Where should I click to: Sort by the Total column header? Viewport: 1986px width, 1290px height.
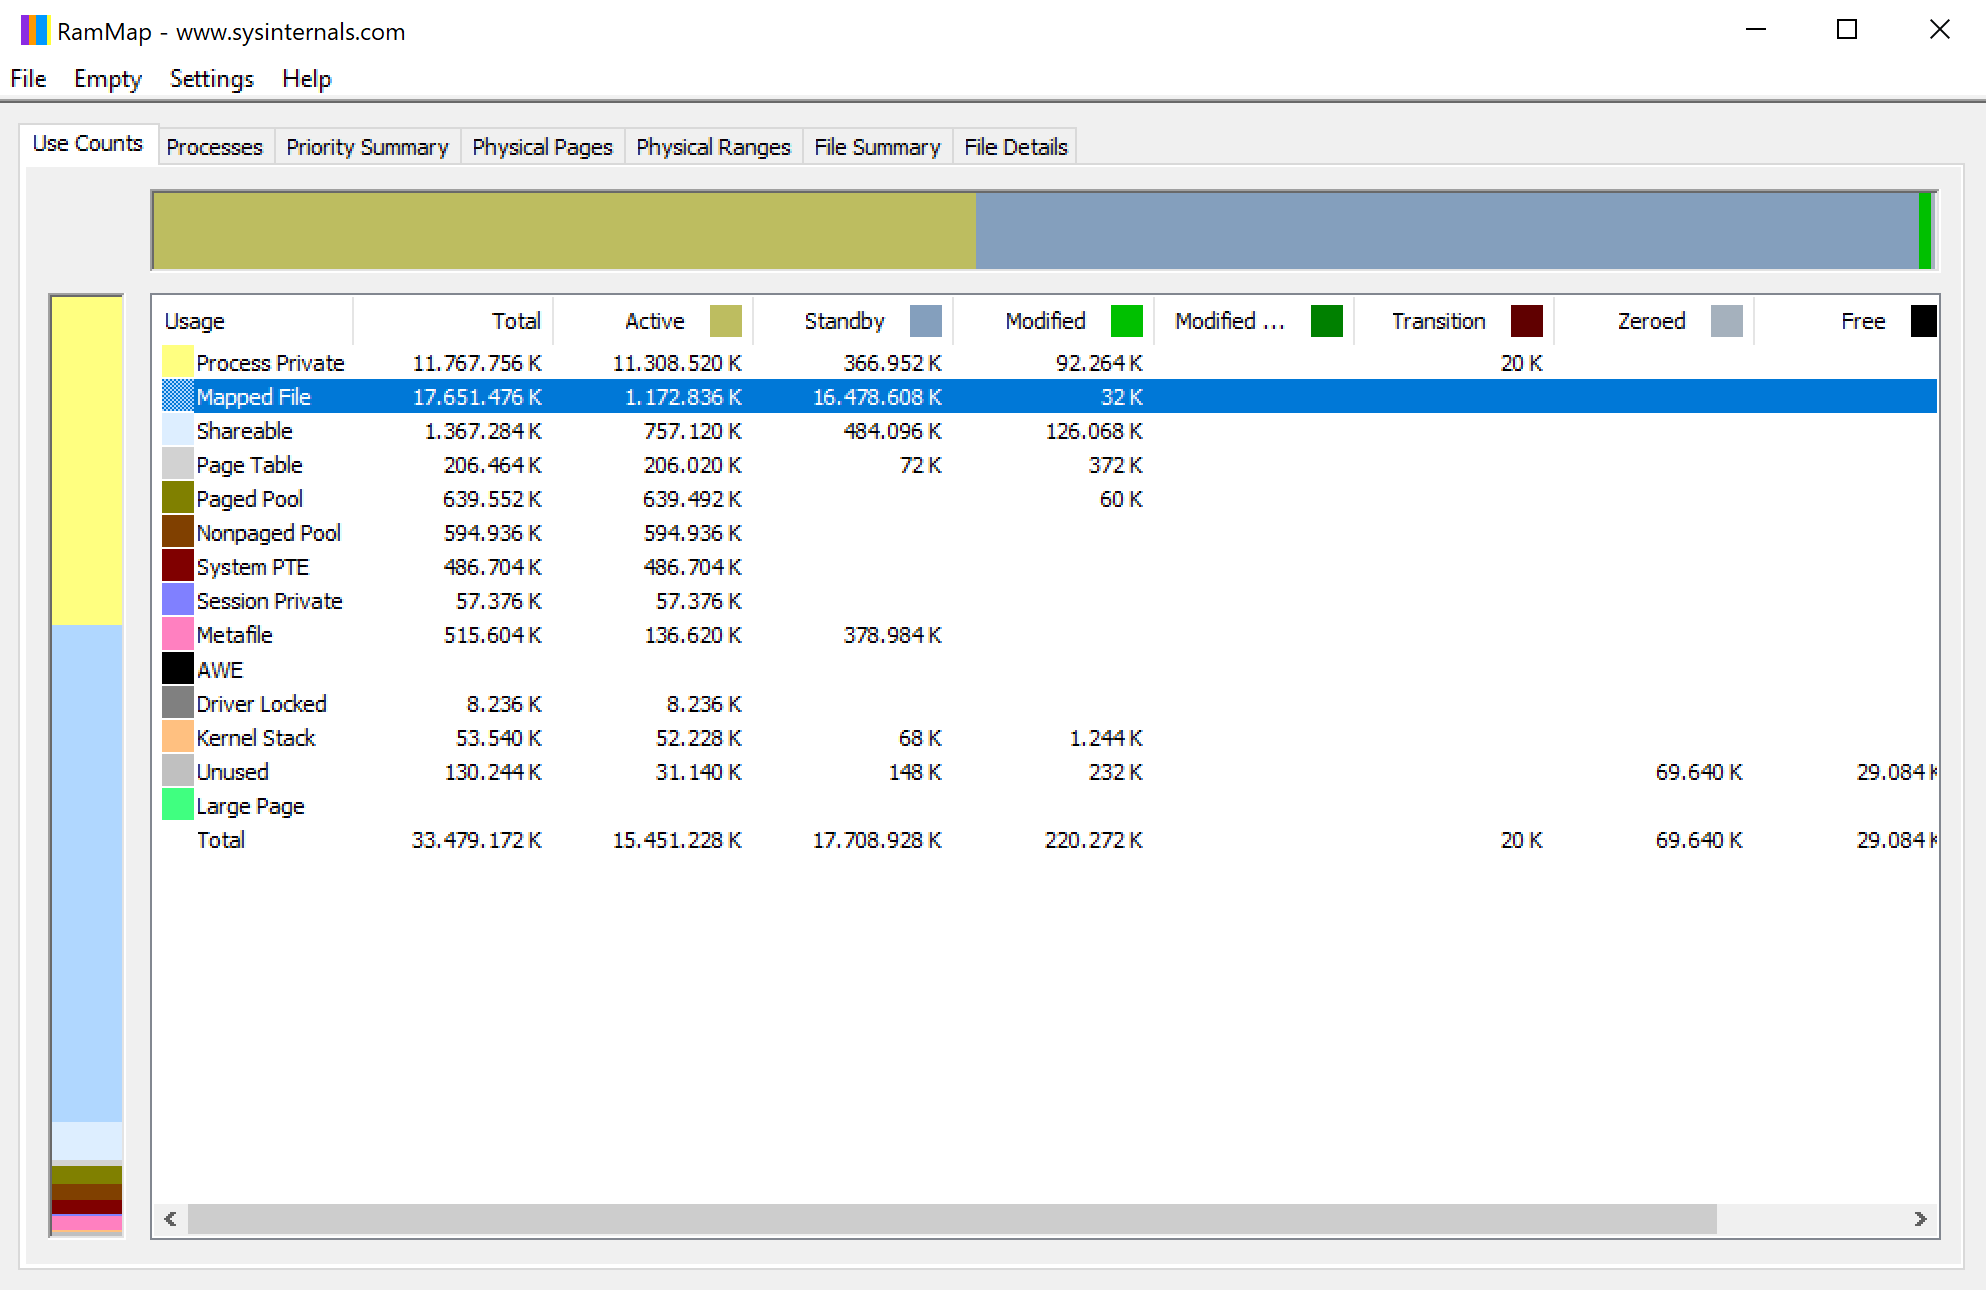click(515, 321)
